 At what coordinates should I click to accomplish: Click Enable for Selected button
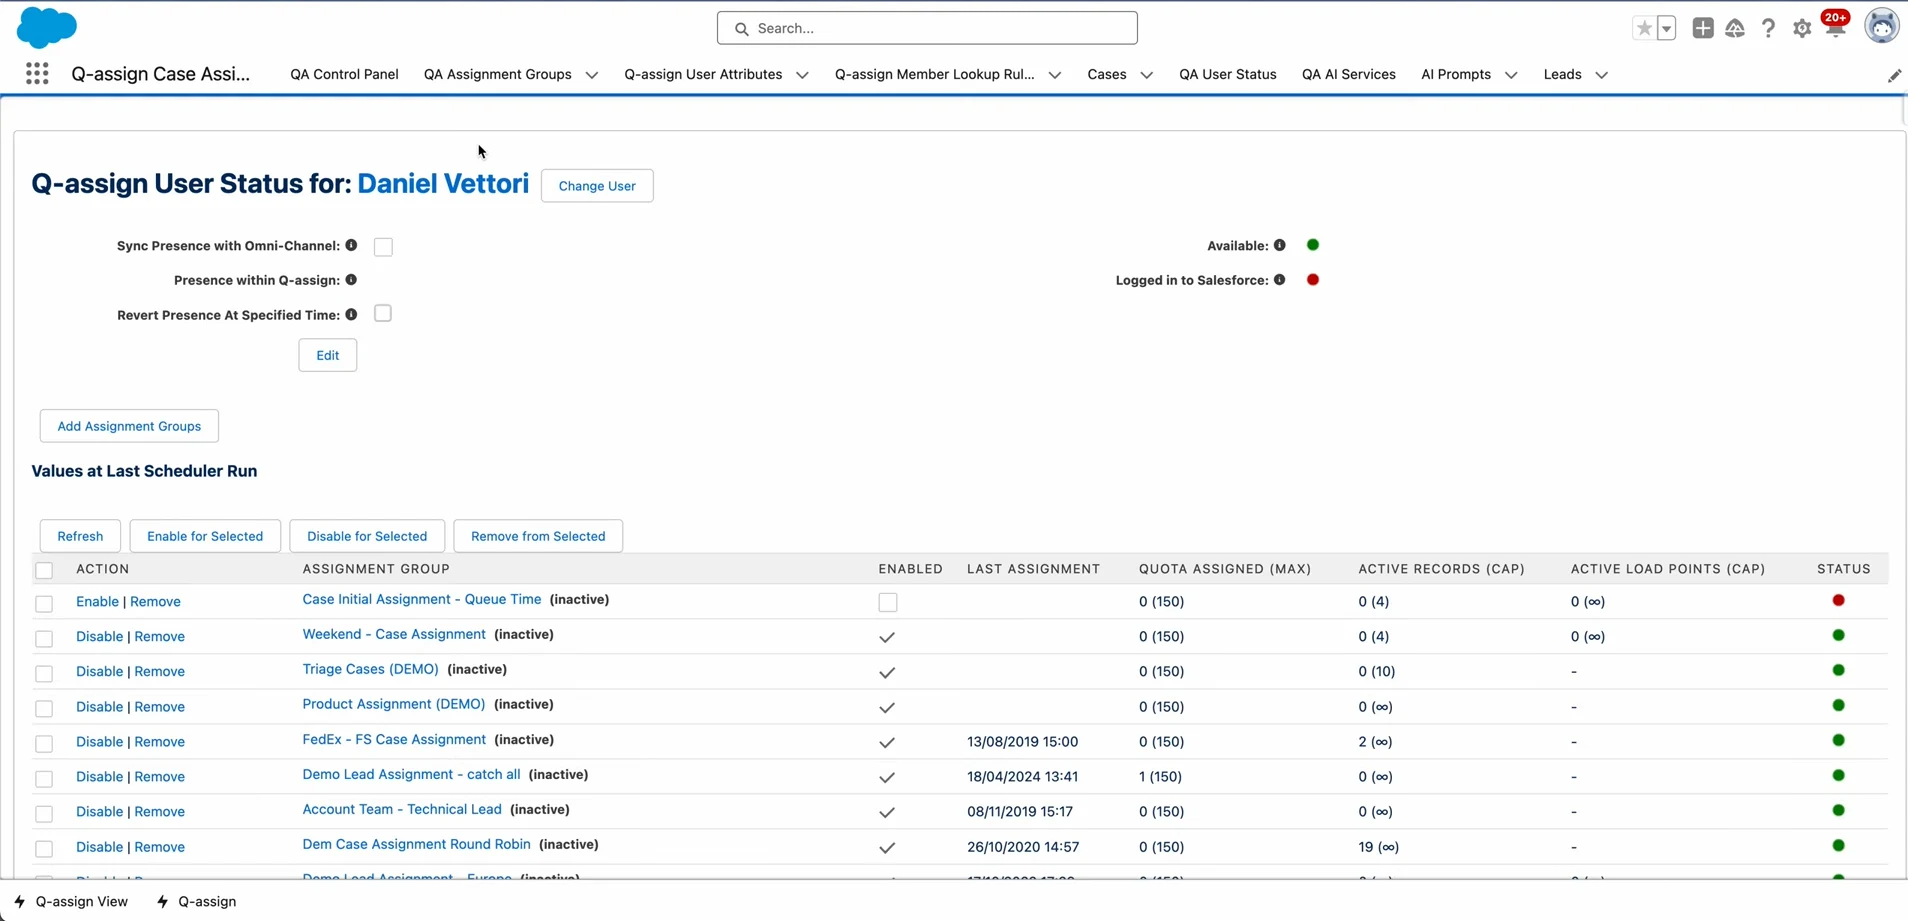pyautogui.click(x=205, y=536)
